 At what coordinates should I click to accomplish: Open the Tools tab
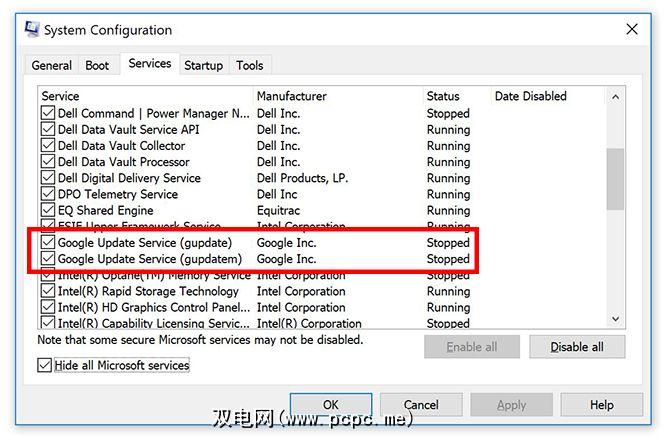tap(250, 65)
